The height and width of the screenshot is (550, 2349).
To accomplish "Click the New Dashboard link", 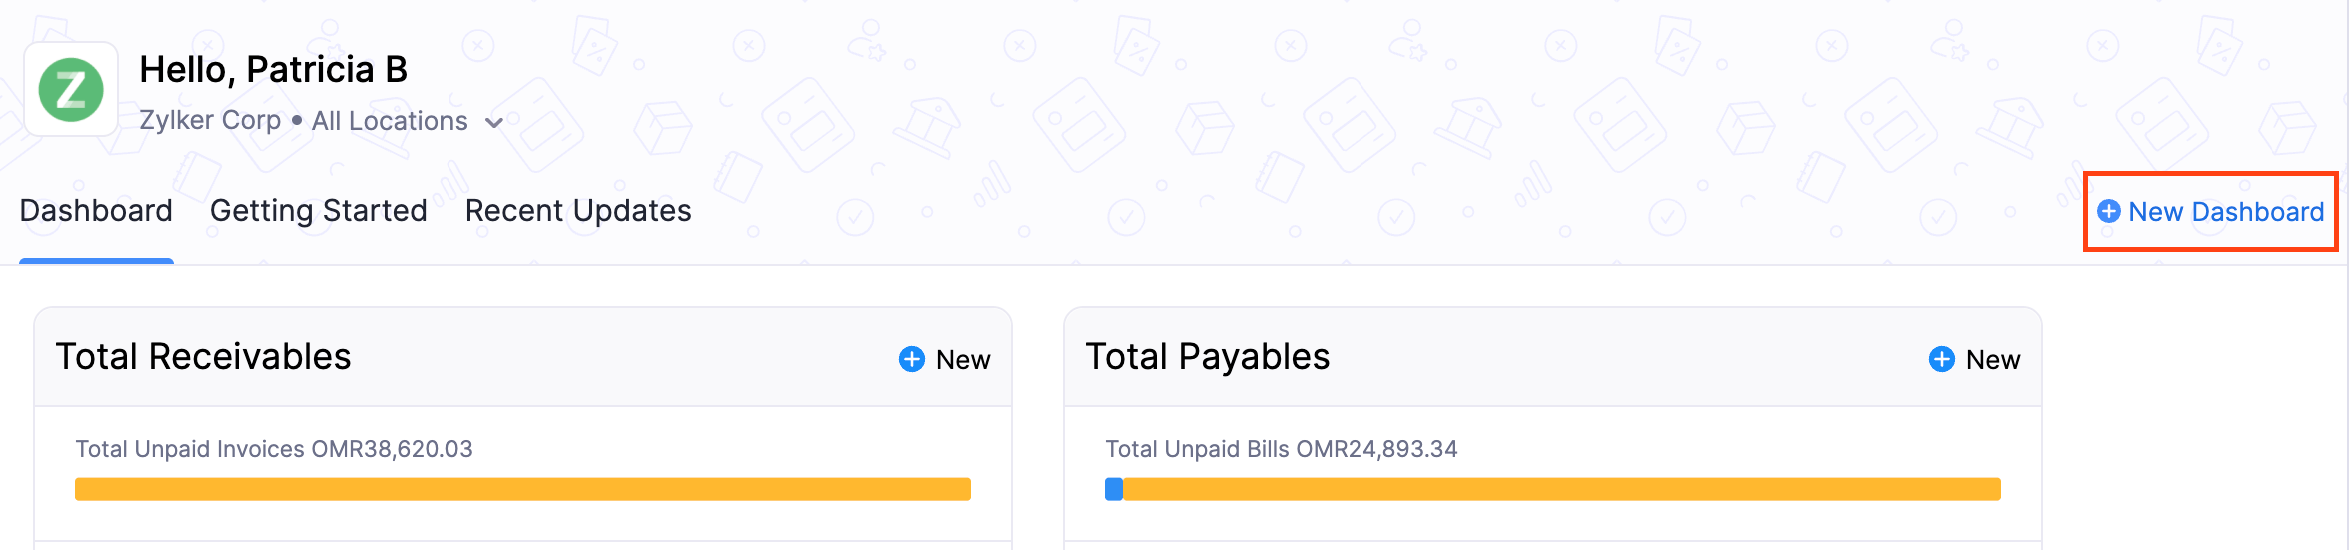I will [2225, 212].
